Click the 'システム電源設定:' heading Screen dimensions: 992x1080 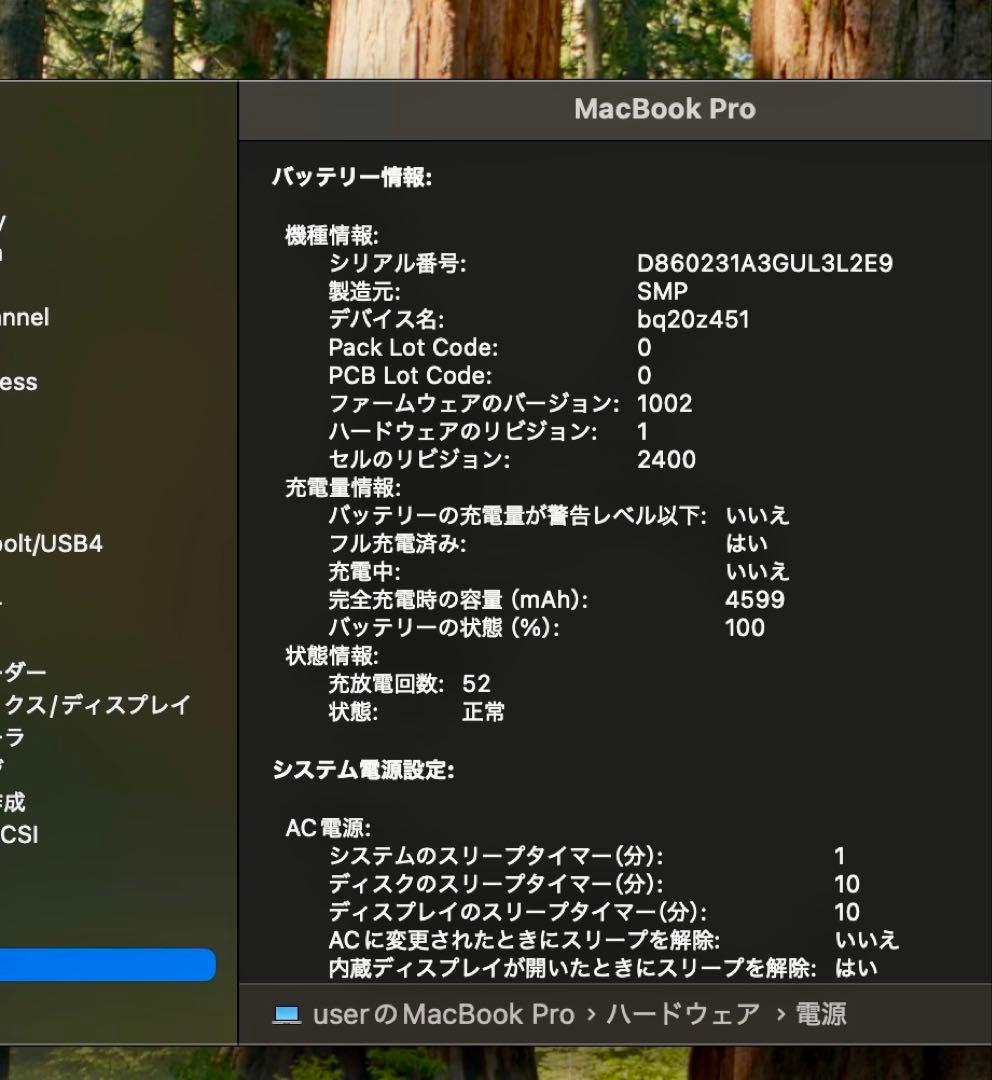tap(363, 770)
